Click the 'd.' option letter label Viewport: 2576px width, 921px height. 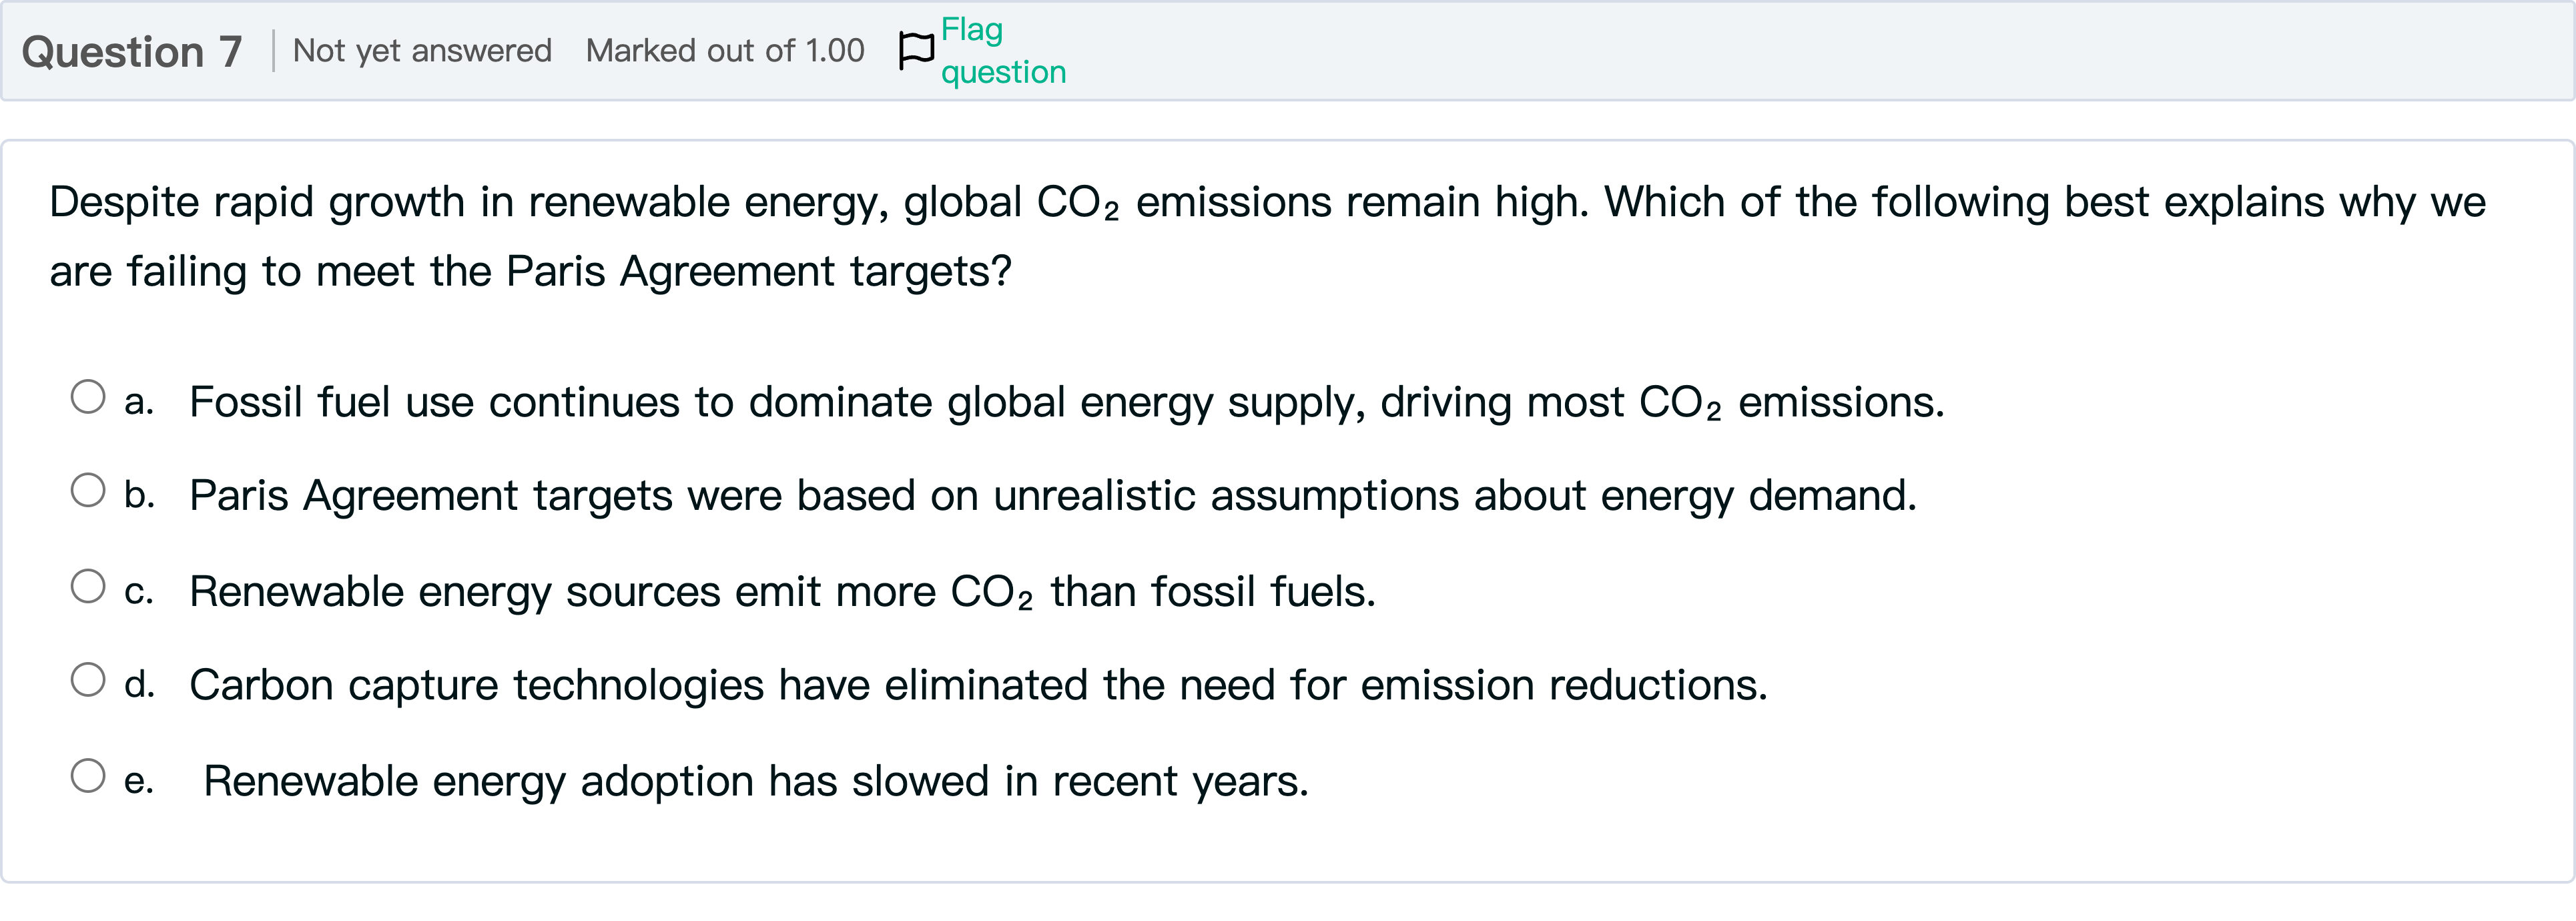[x=139, y=685]
